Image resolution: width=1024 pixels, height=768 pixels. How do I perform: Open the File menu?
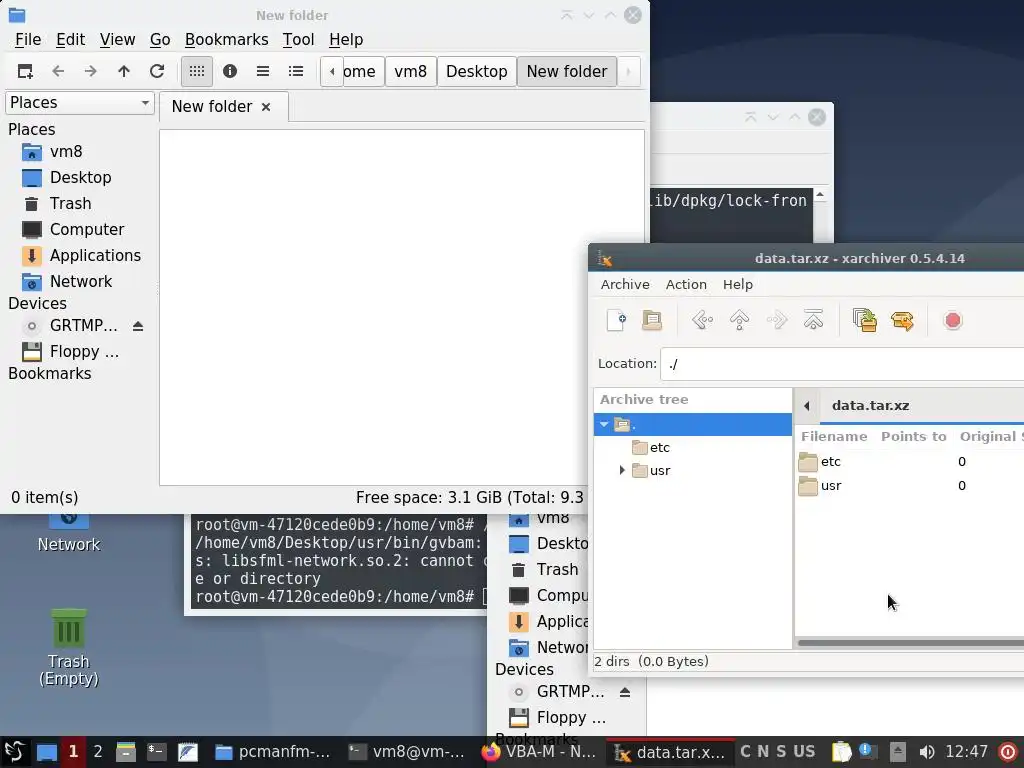pyautogui.click(x=28, y=40)
